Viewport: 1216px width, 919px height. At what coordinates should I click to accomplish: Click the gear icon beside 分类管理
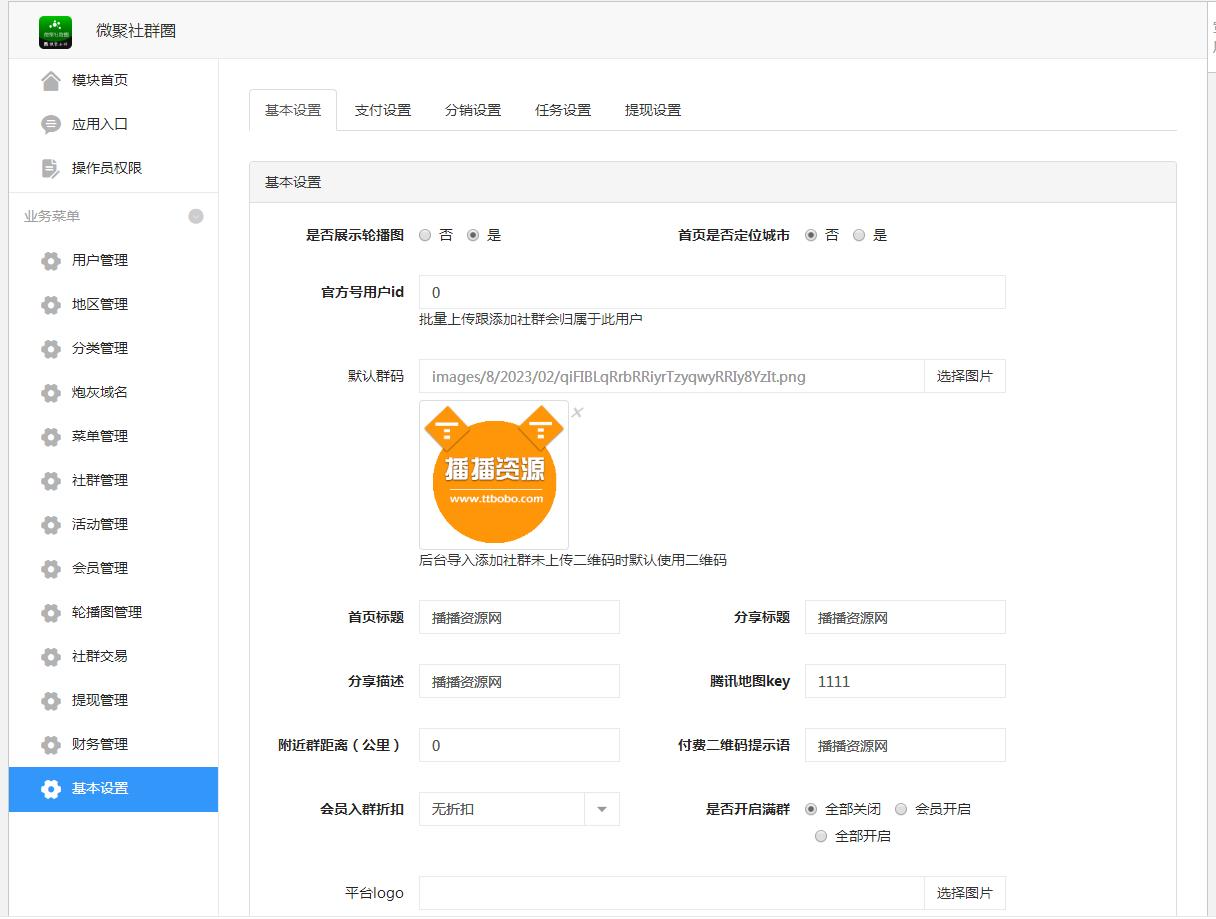tap(51, 348)
